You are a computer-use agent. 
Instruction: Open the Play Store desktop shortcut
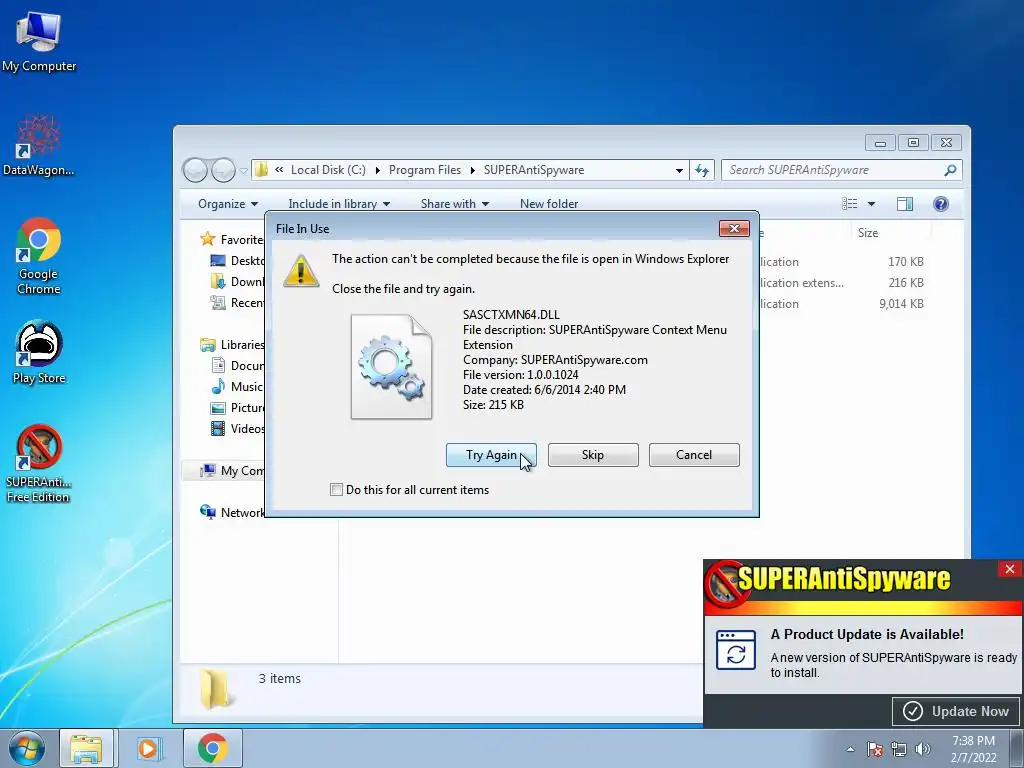pyautogui.click(x=39, y=352)
